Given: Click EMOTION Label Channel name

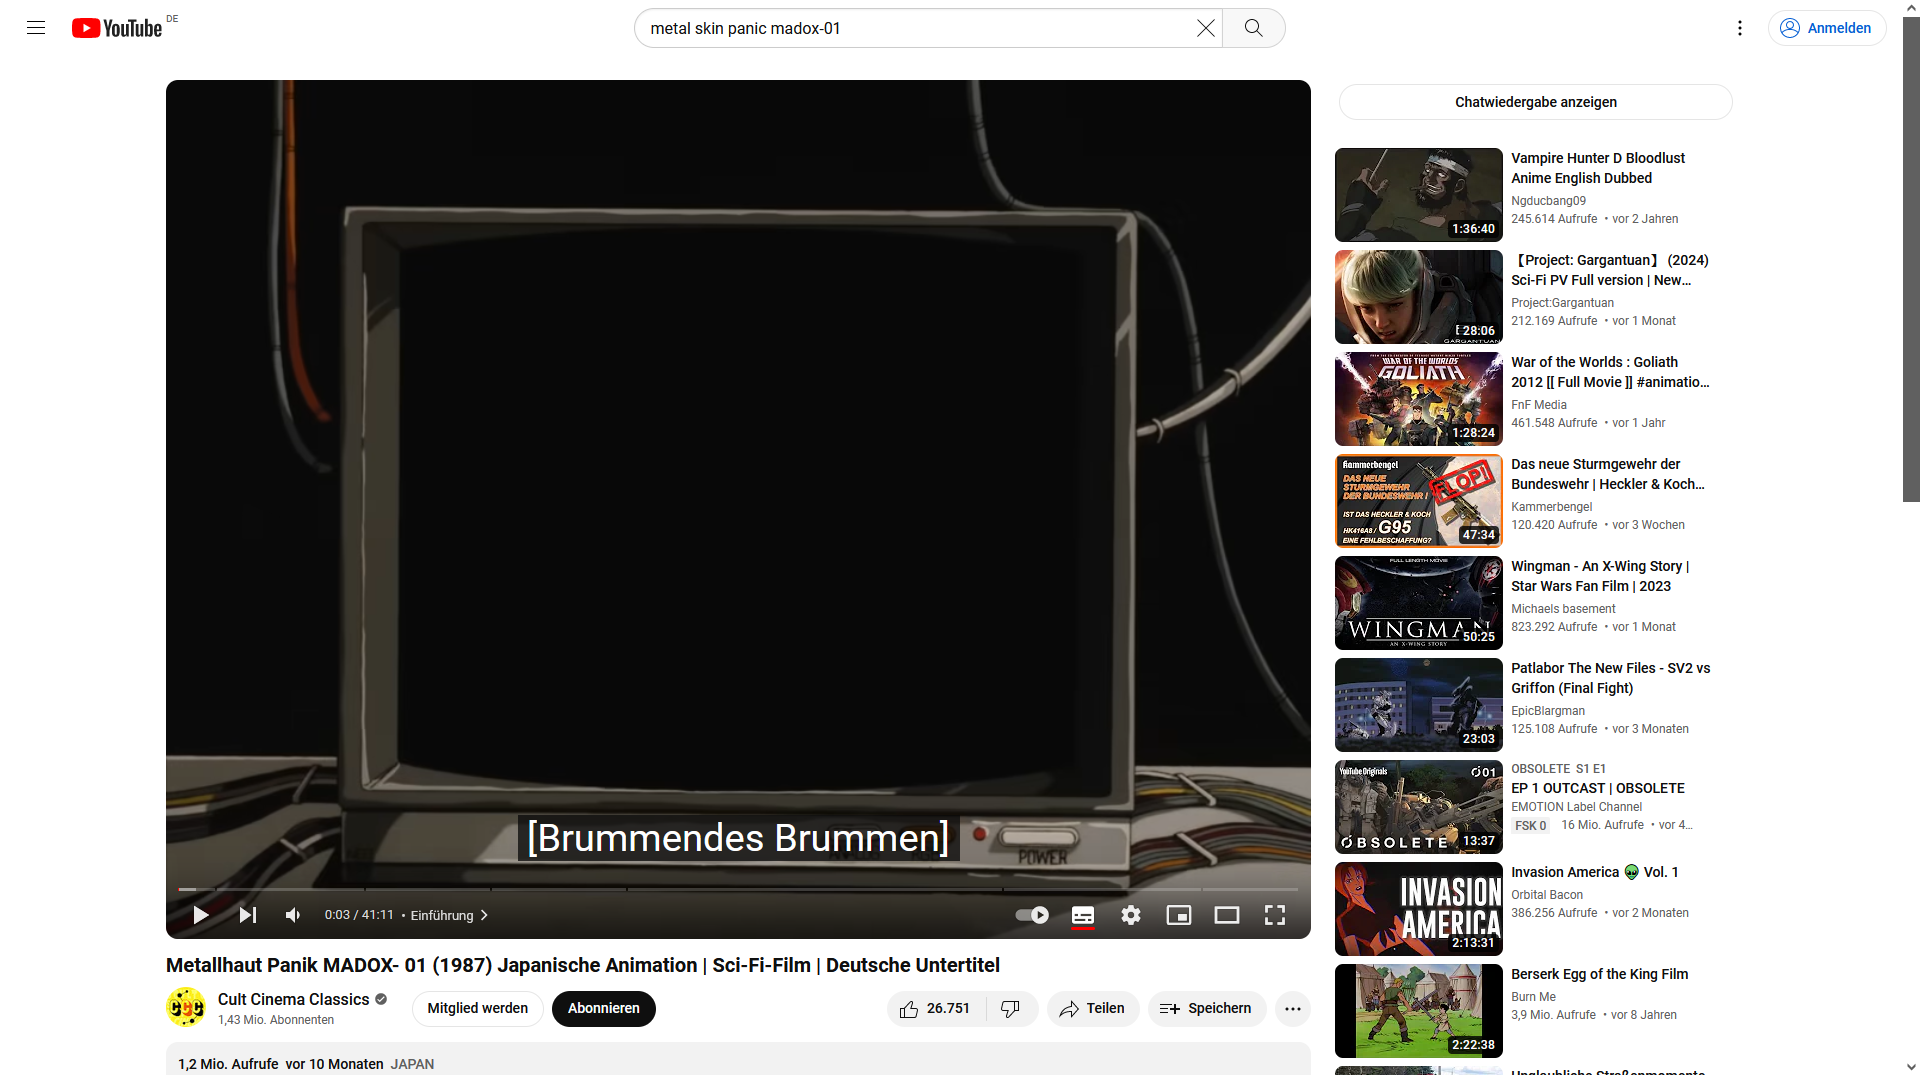Looking at the screenshot, I should tap(1576, 807).
